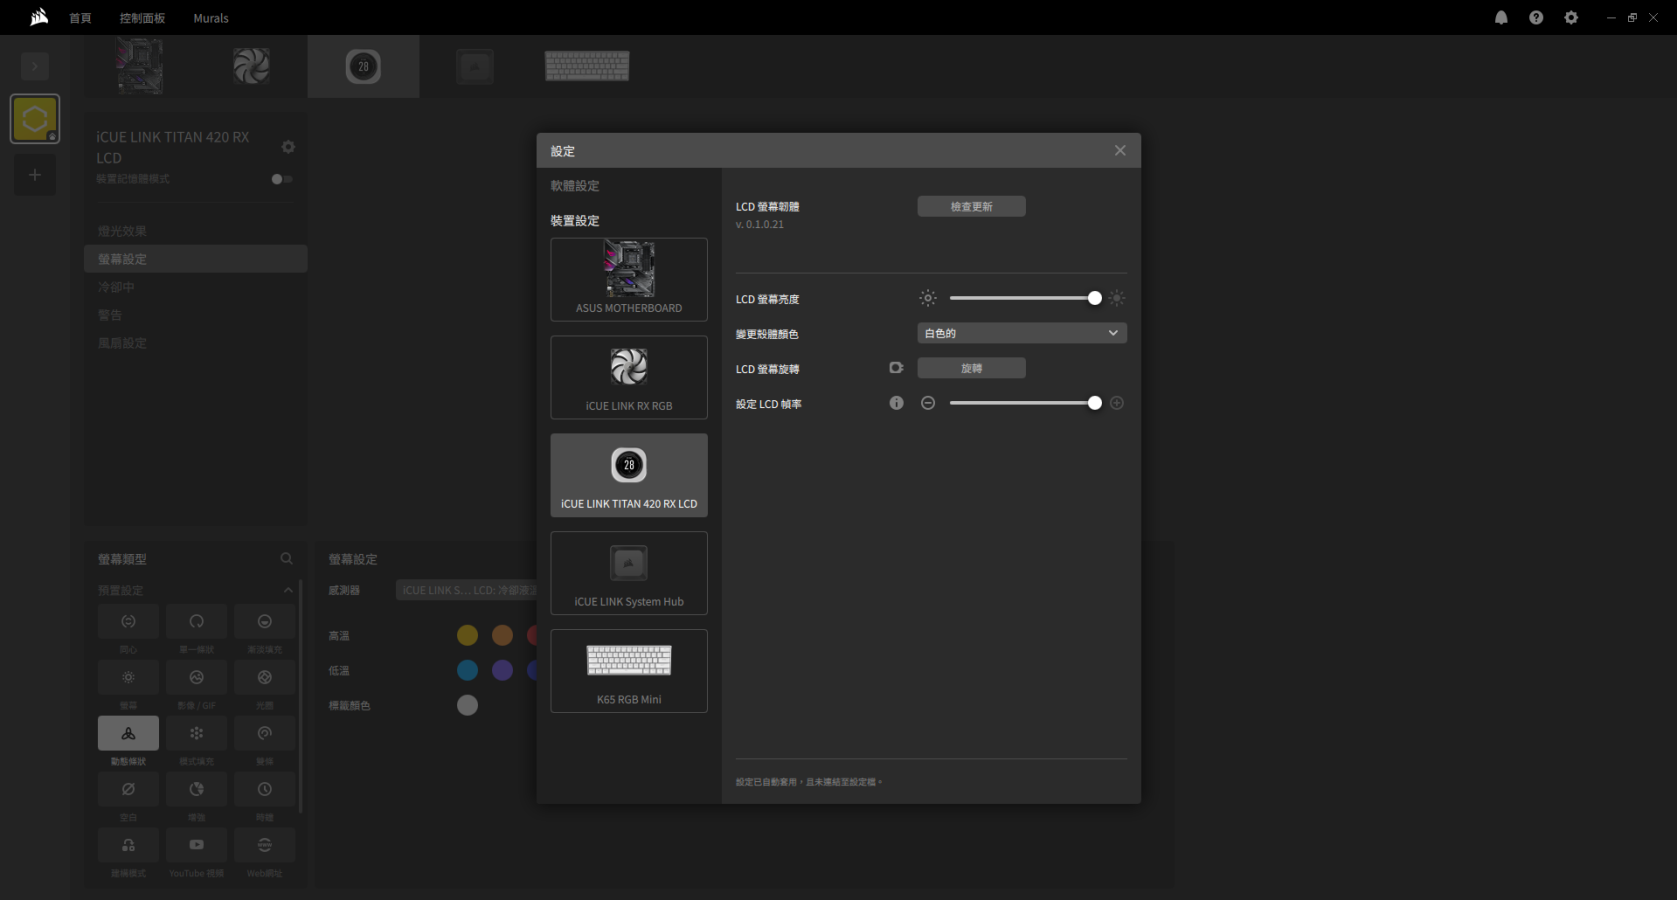Collapse the 預置設定 section
Image resolution: width=1677 pixels, height=900 pixels.
tap(288, 590)
